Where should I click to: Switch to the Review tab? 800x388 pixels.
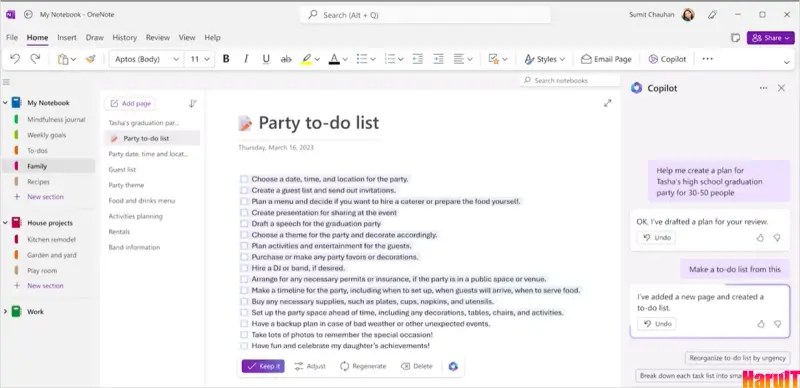click(158, 38)
